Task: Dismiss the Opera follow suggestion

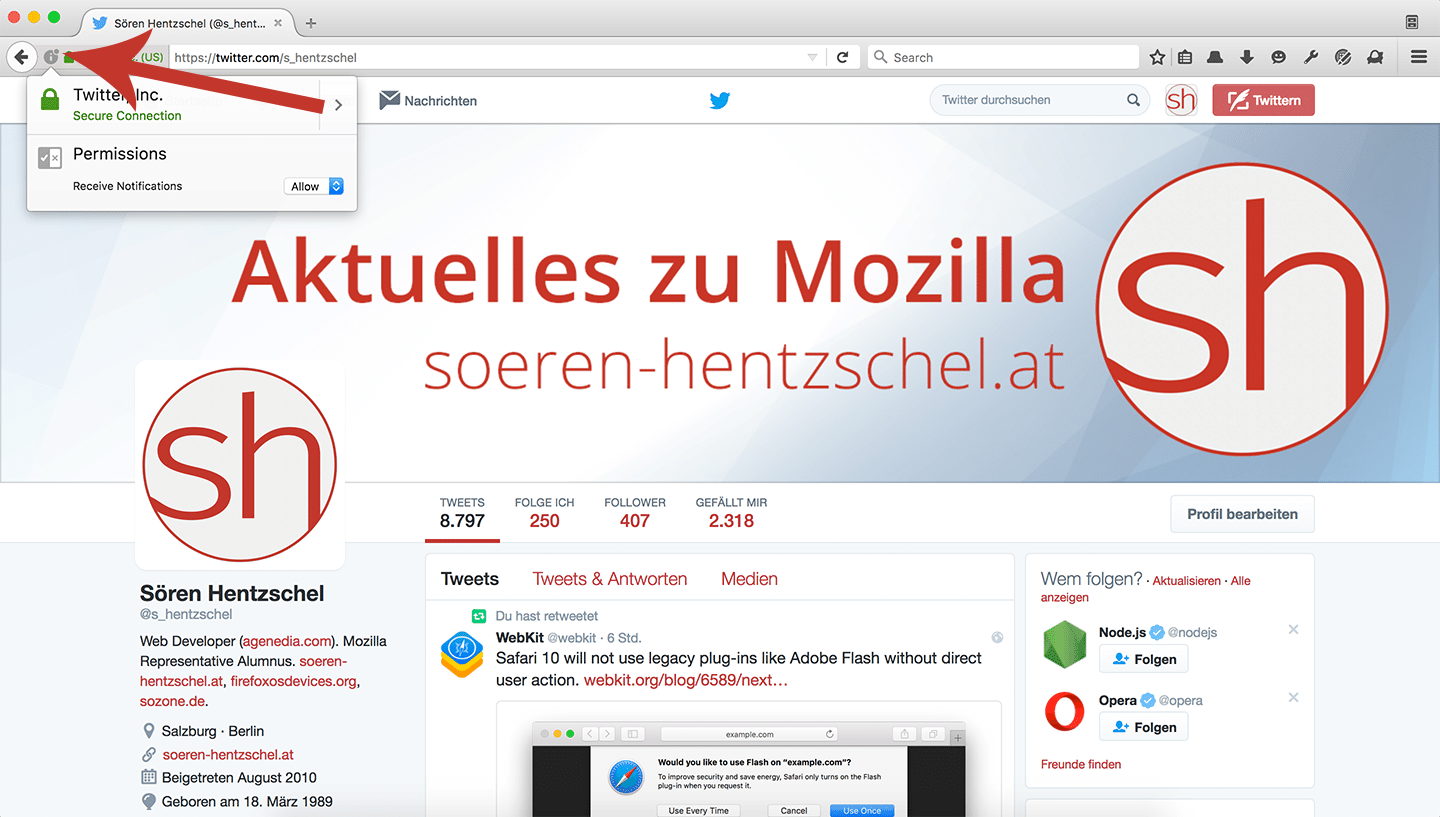Action: click(x=1293, y=697)
